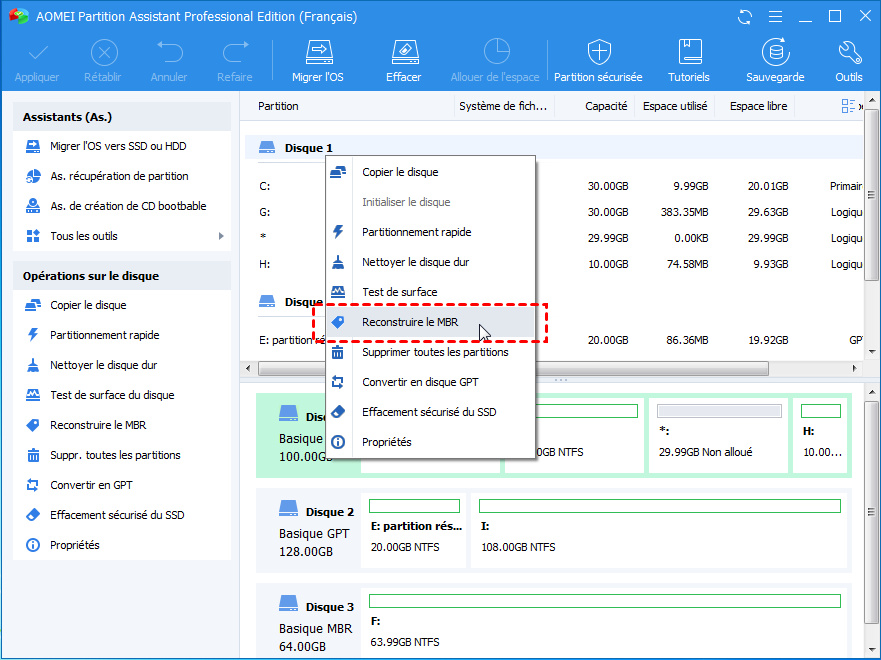Click the Effacer toolbar icon
This screenshot has height=660, width=881.
(403, 60)
